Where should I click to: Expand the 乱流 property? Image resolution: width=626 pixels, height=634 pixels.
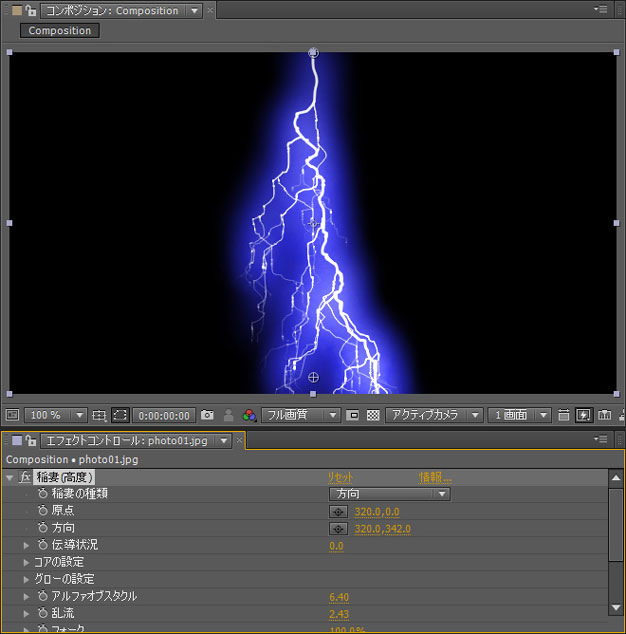(26, 613)
